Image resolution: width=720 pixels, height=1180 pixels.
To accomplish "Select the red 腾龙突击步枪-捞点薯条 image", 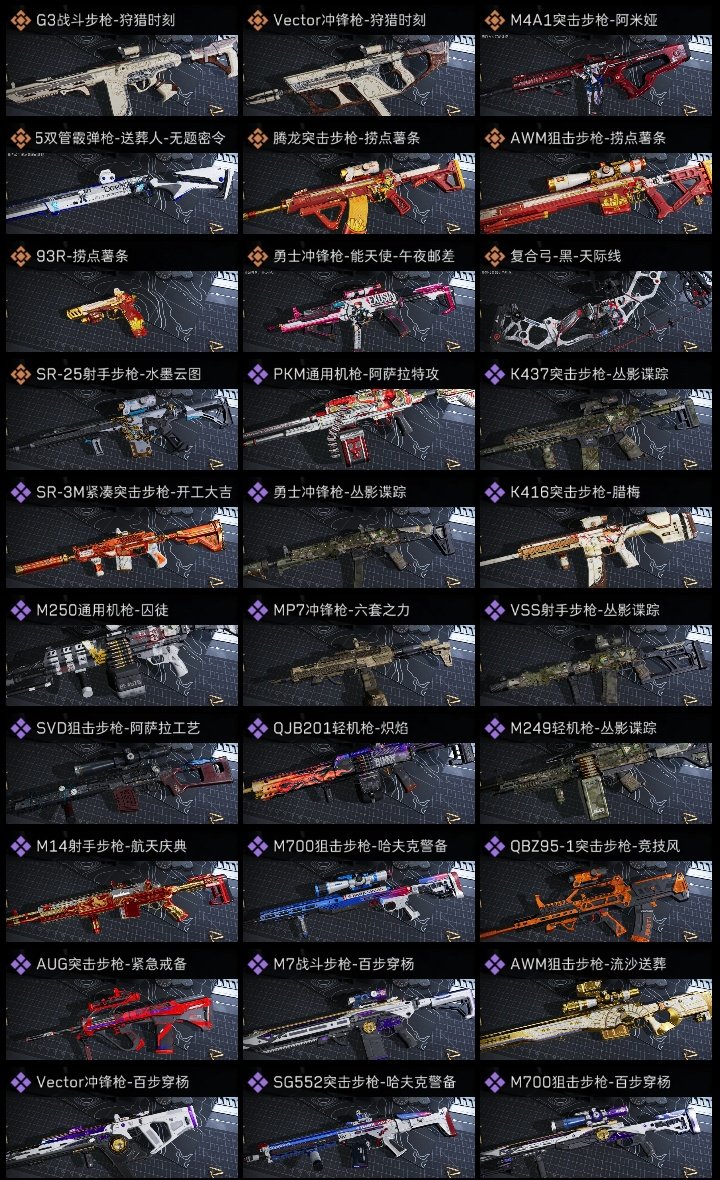I will coord(359,193).
